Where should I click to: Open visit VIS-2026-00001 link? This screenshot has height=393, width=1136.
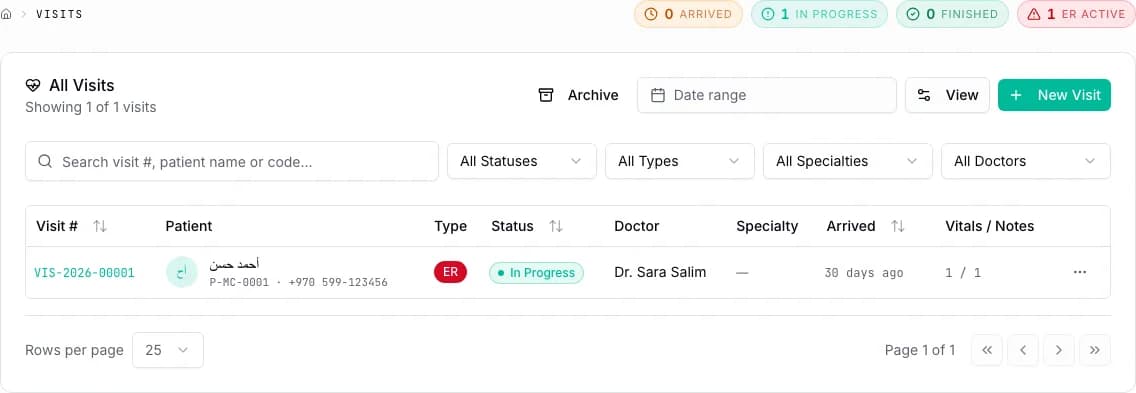[84, 273]
